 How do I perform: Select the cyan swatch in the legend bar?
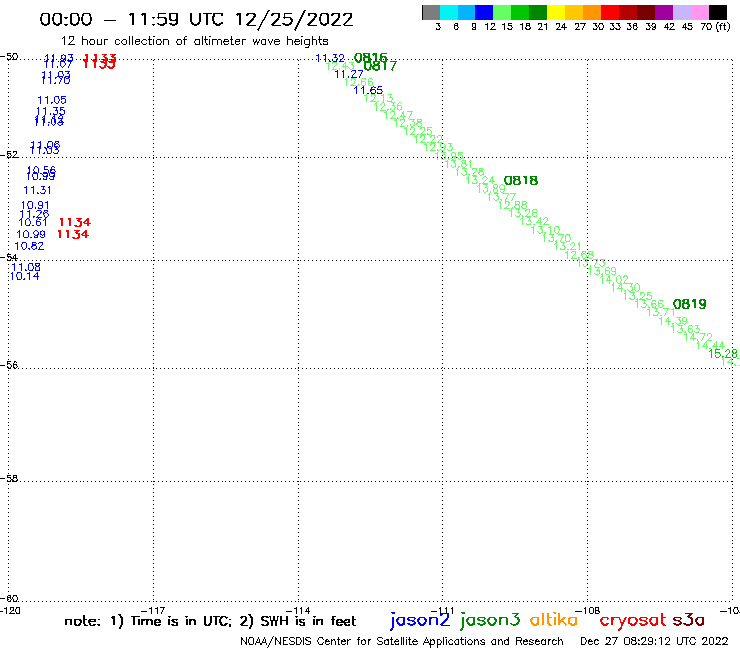click(x=449, y=12)
